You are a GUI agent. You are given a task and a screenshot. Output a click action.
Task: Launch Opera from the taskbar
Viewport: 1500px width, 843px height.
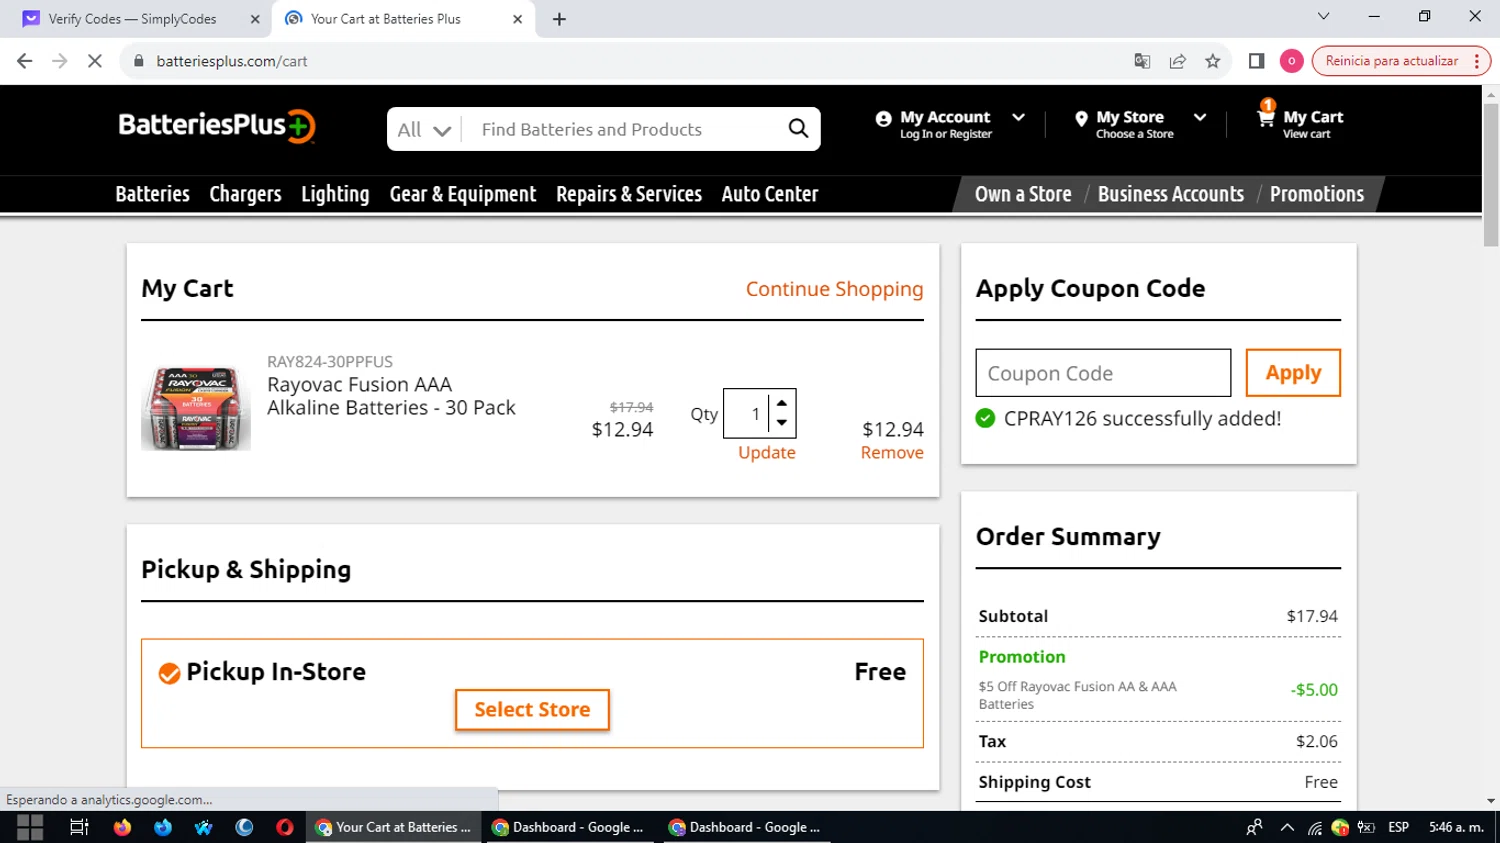click(285, 827)
